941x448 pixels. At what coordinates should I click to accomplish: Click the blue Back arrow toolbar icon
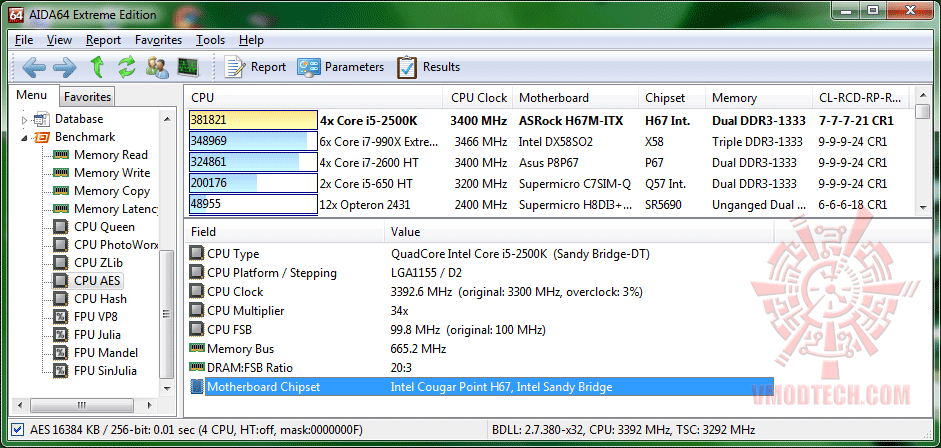coord(34,67)
